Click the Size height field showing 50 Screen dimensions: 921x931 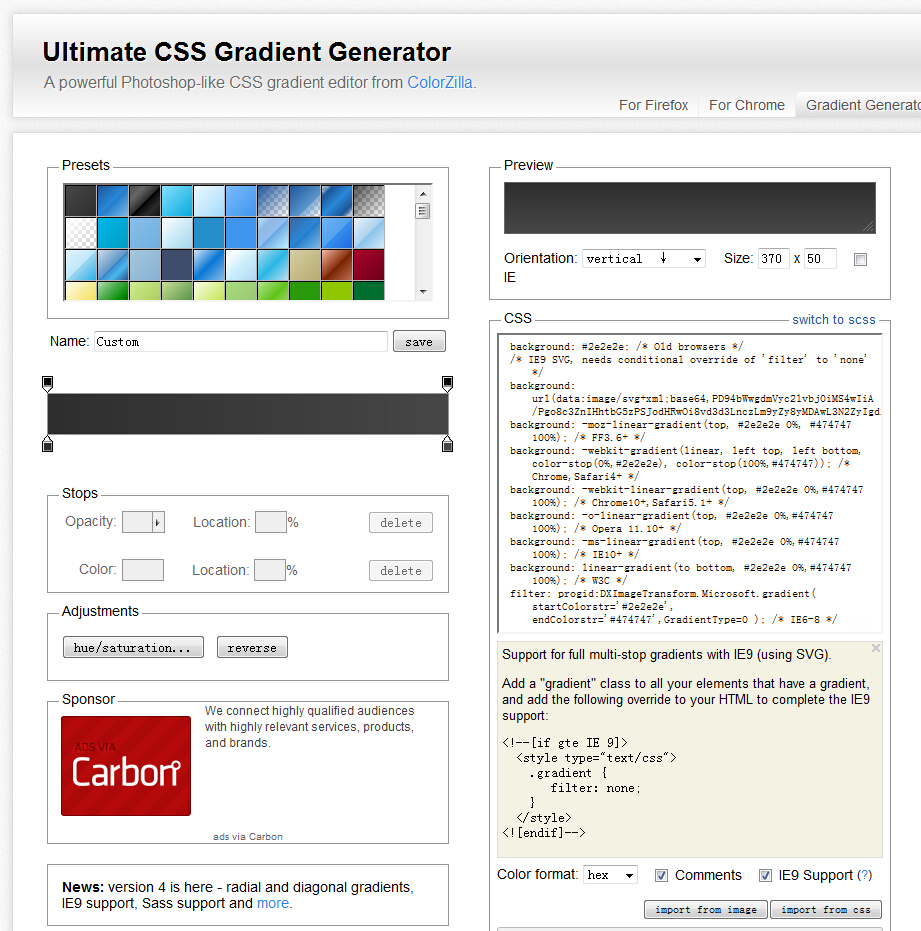[x=821, y=259]
